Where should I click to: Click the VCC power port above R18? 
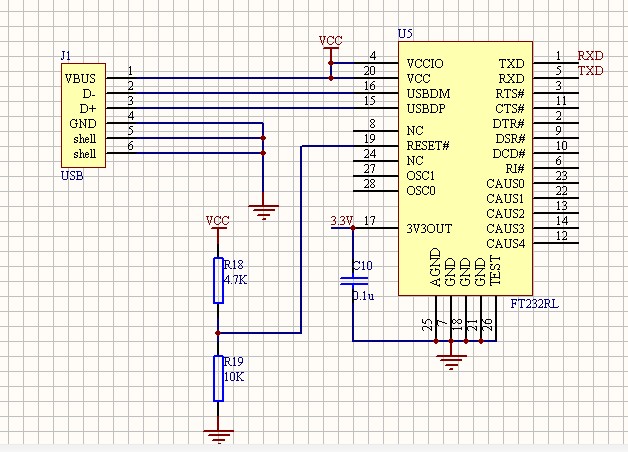217,220
